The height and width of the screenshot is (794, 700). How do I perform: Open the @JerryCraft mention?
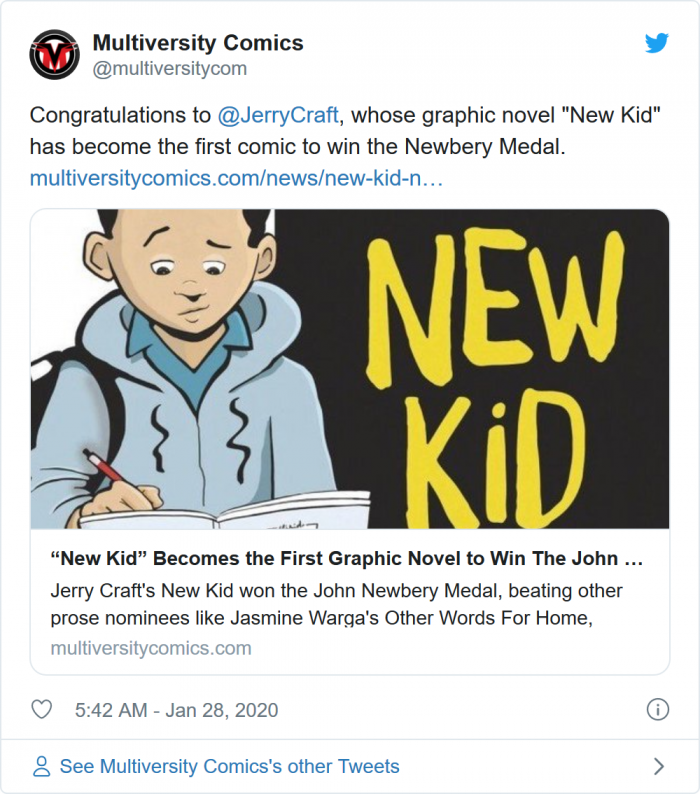[278, 115]
